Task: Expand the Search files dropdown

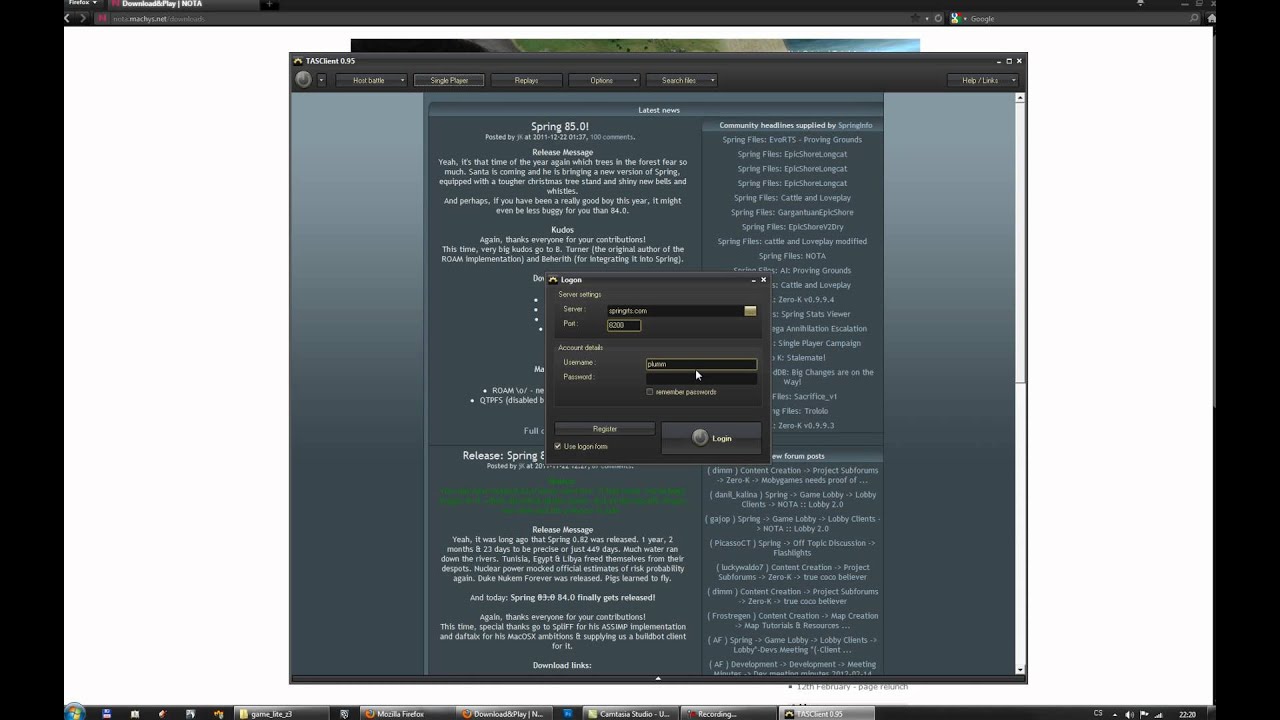Action: click(x=682, y=80)
